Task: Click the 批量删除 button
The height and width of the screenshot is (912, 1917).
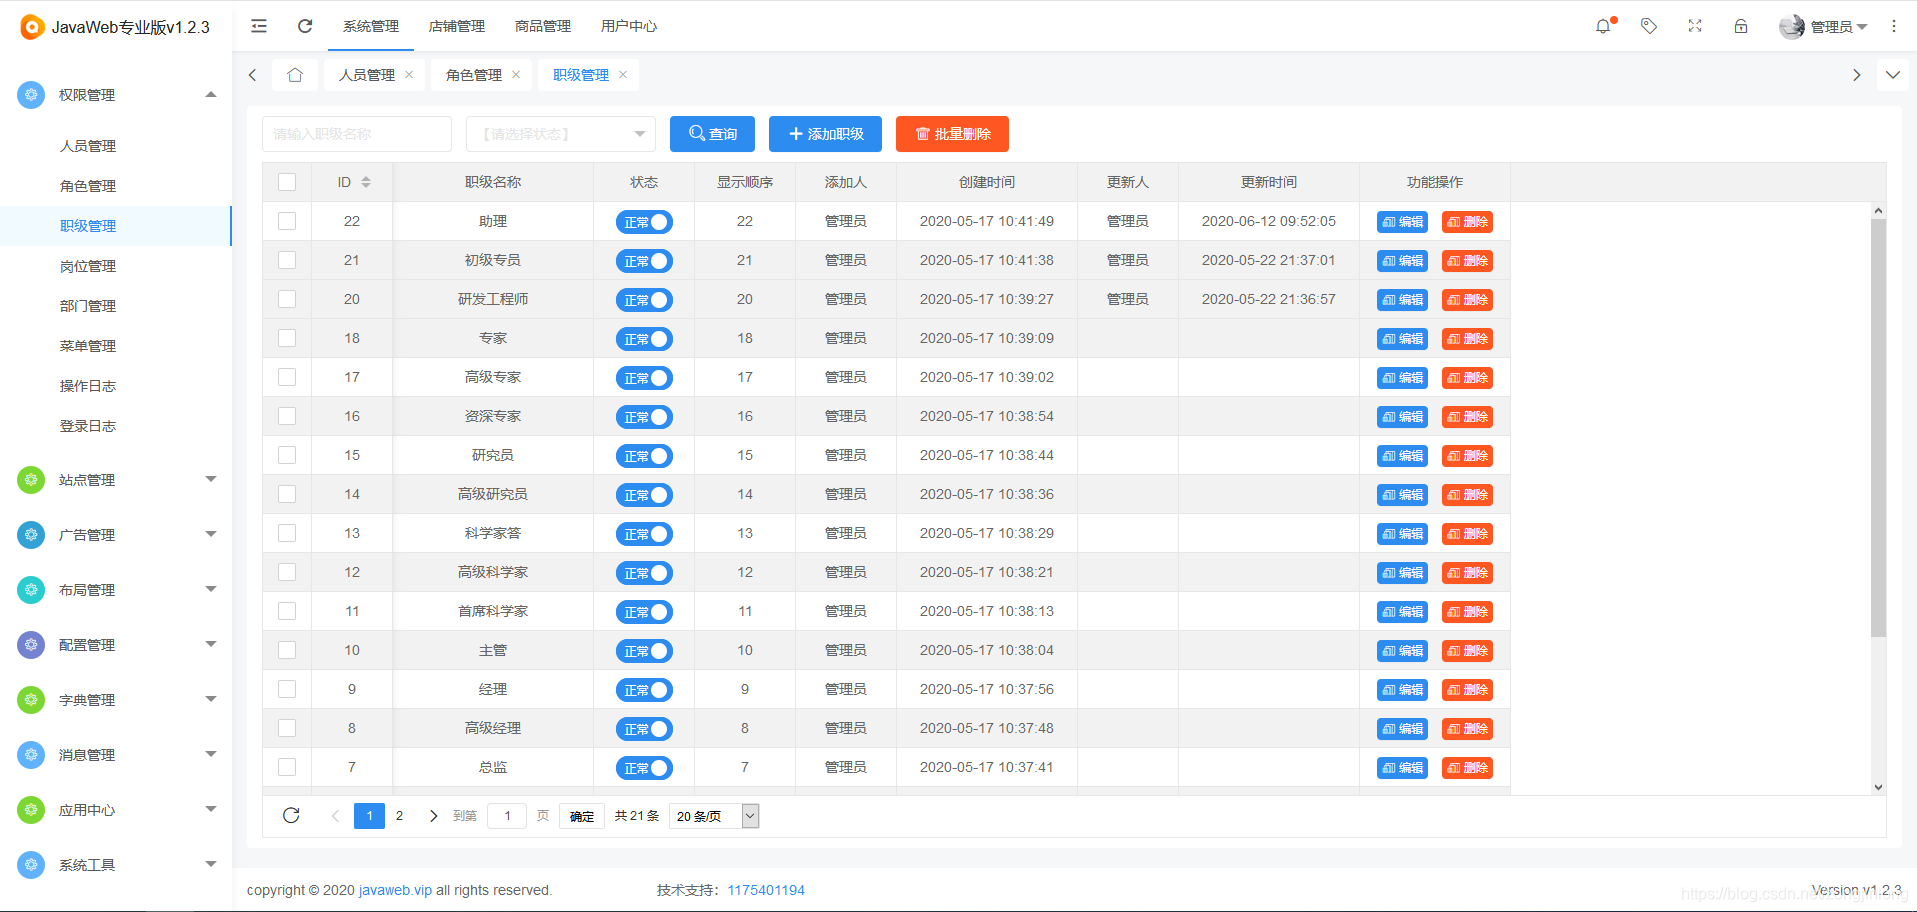Action: pyautogui.click(x=952, y=134)
